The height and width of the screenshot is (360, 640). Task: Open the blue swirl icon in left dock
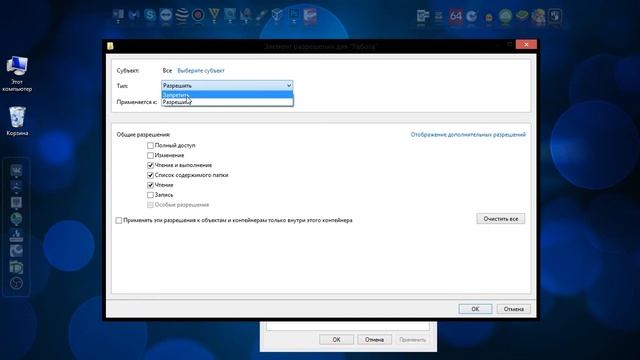coord(16,251)
